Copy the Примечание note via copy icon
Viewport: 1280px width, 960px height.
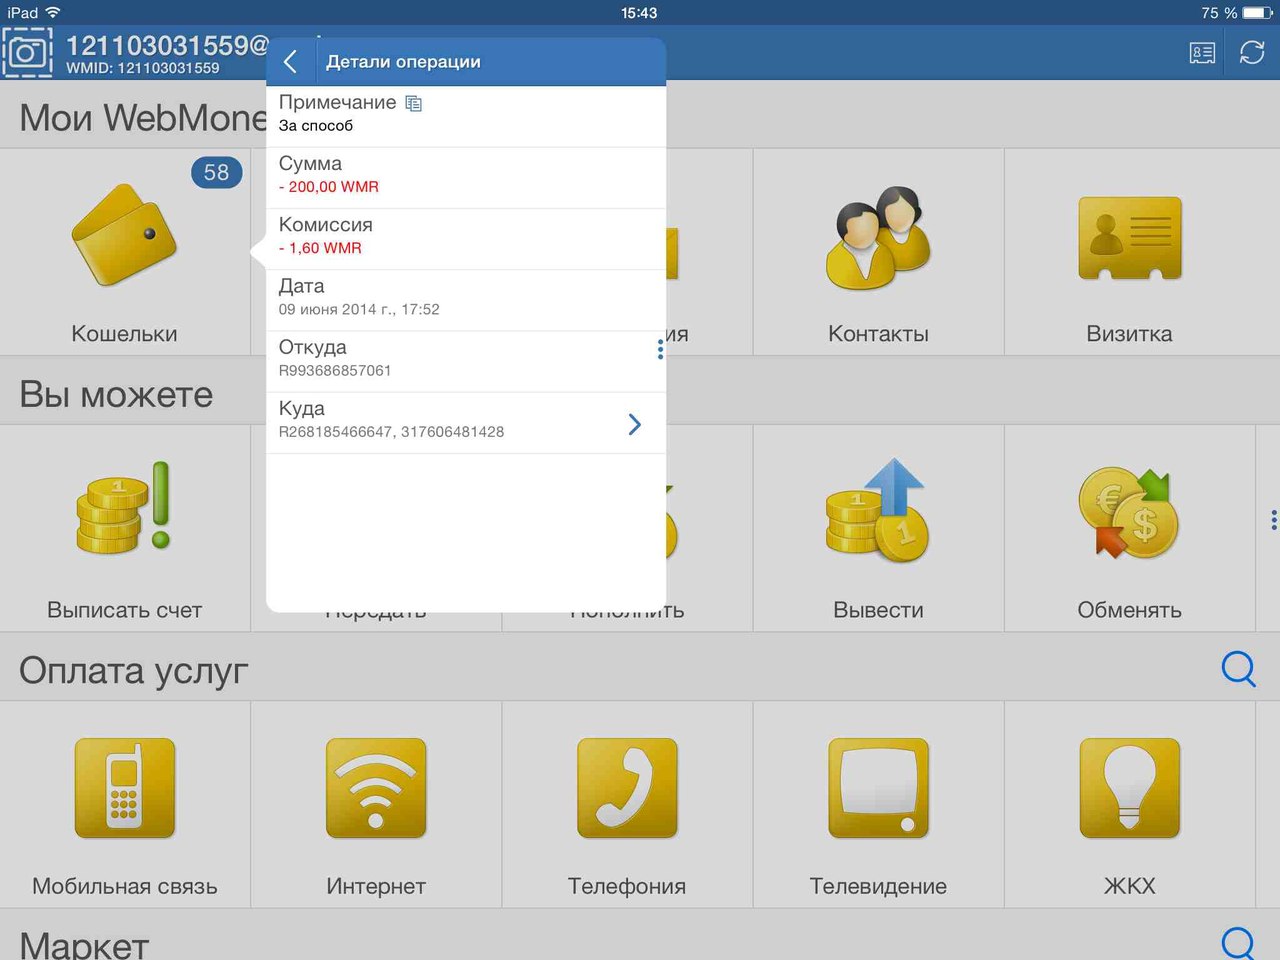pyautogui.click(x=414, y=103)
